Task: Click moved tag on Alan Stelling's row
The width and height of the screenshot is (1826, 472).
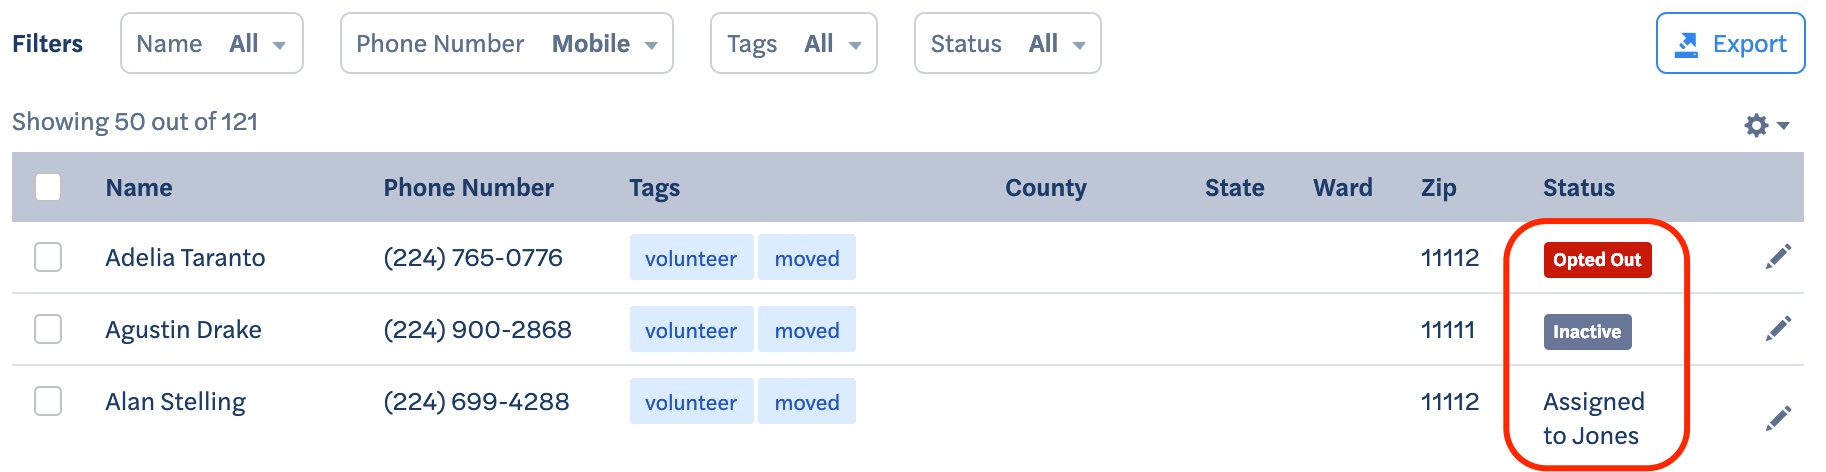Action: click(x=807, y=402)
